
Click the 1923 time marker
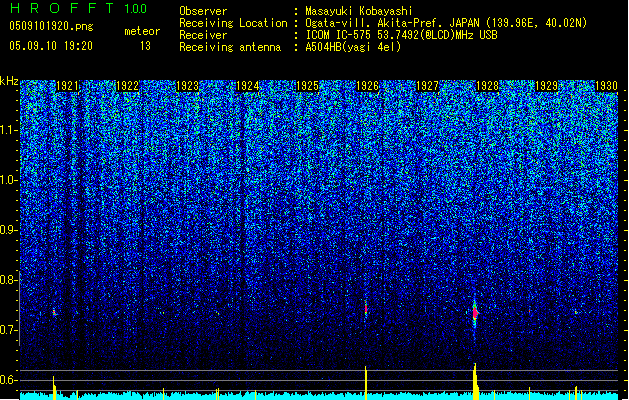(x=187, y=86)
